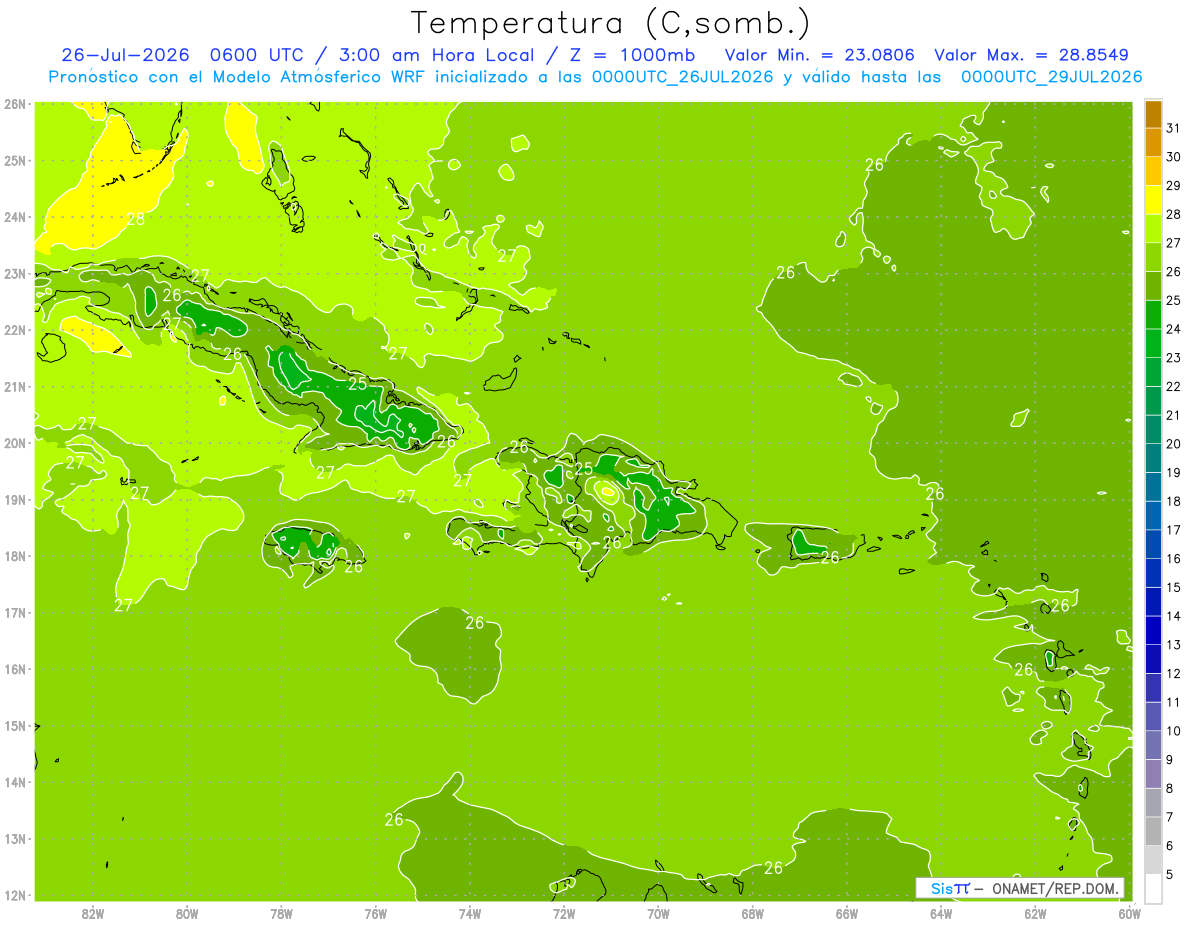Click the "80W" longitude axis label
The width and height of the screenshot is (1200, 927).
coord(187,913)
